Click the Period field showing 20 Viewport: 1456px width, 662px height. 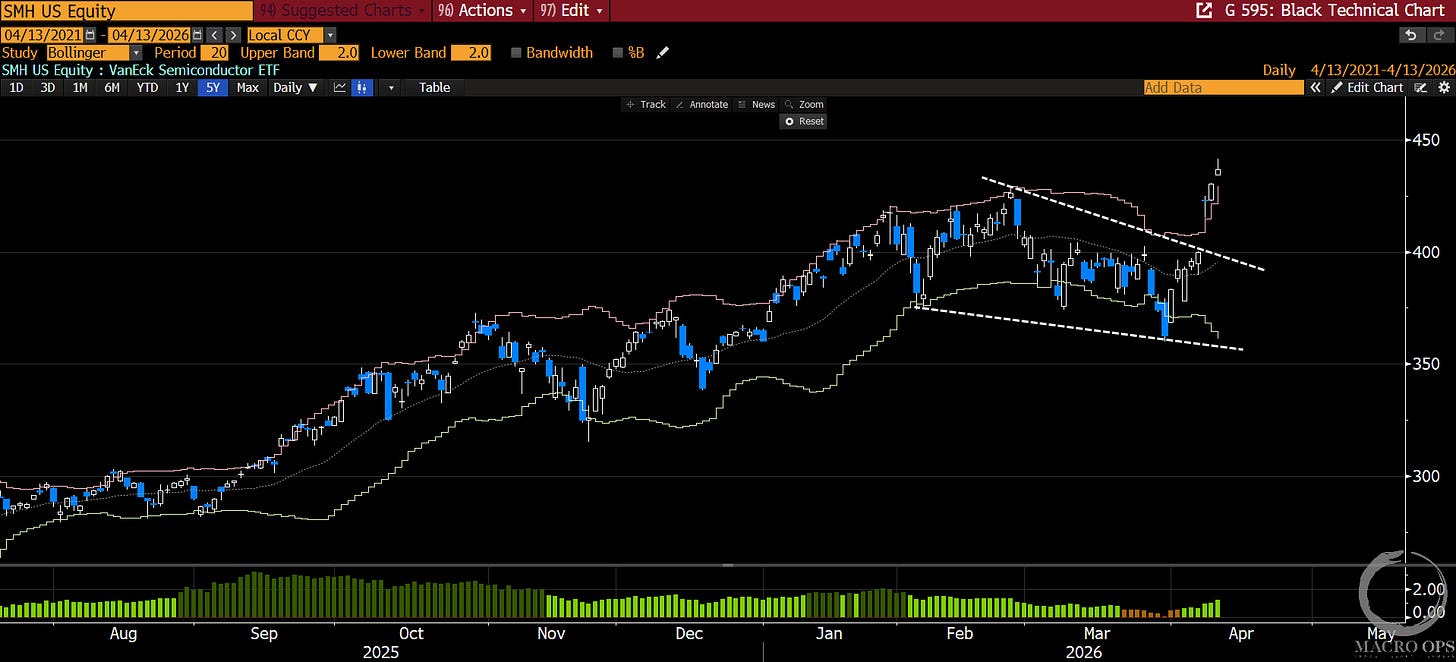pos(214,53)
